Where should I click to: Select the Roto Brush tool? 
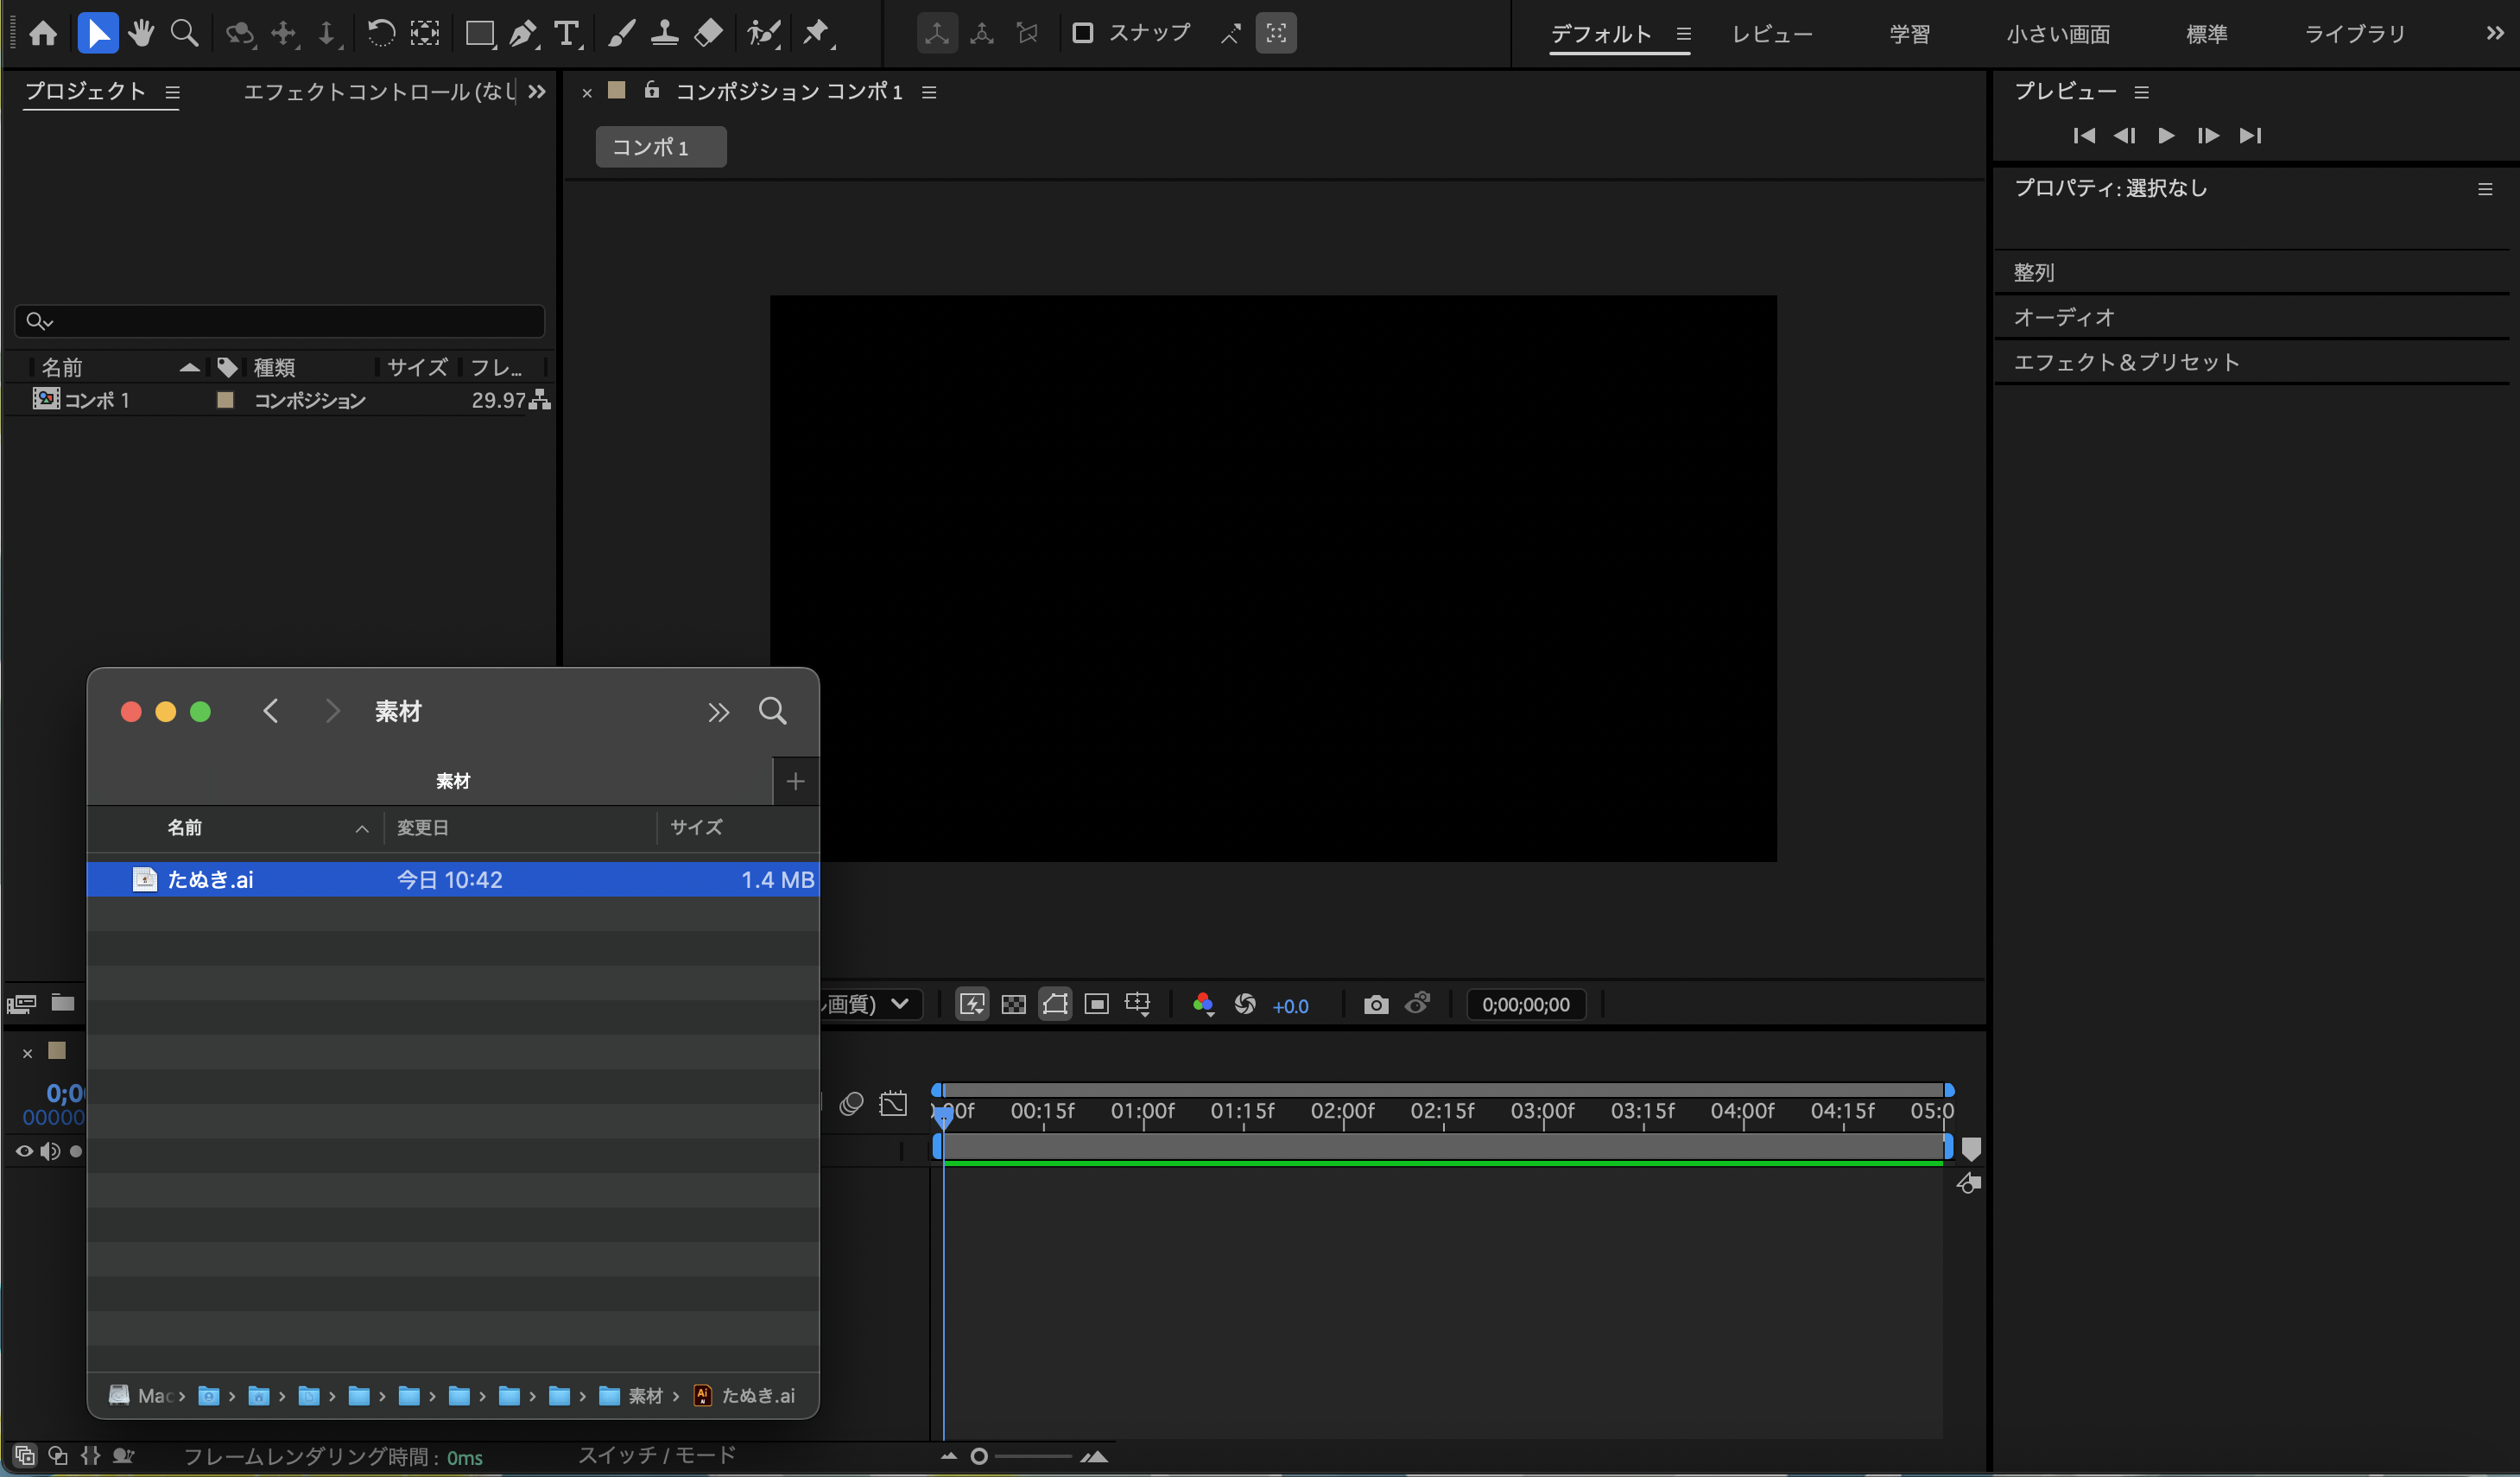764,34
